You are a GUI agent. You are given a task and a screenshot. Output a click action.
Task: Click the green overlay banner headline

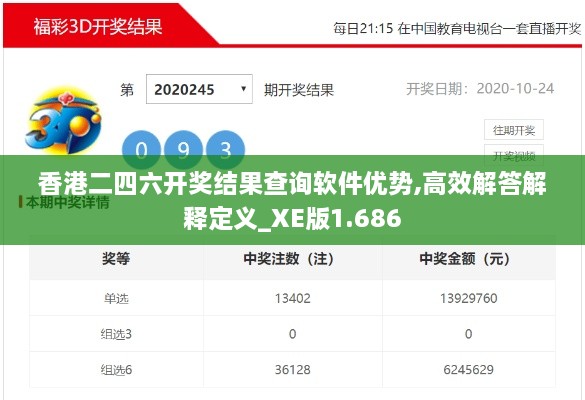[x=292, y=200]
